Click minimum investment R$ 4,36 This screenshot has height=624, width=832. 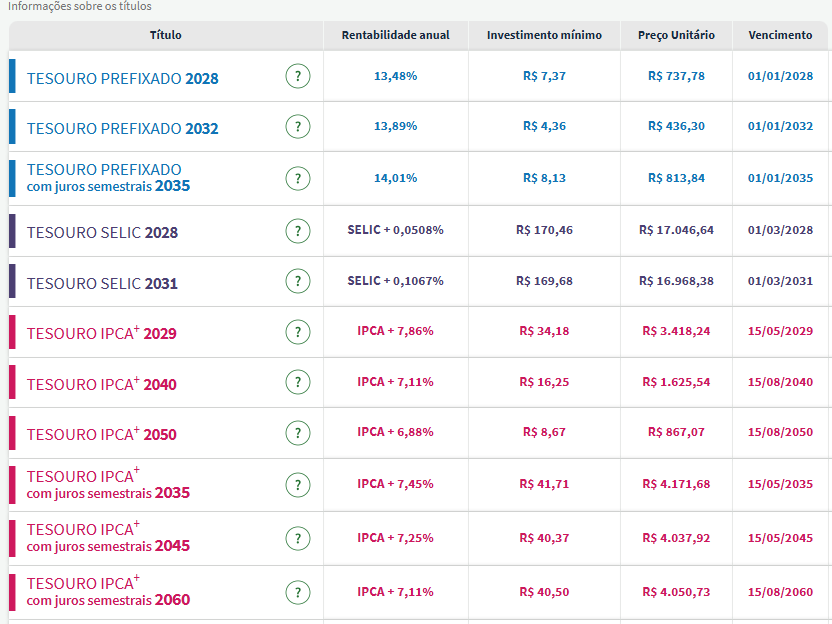[x=544, y=126]
